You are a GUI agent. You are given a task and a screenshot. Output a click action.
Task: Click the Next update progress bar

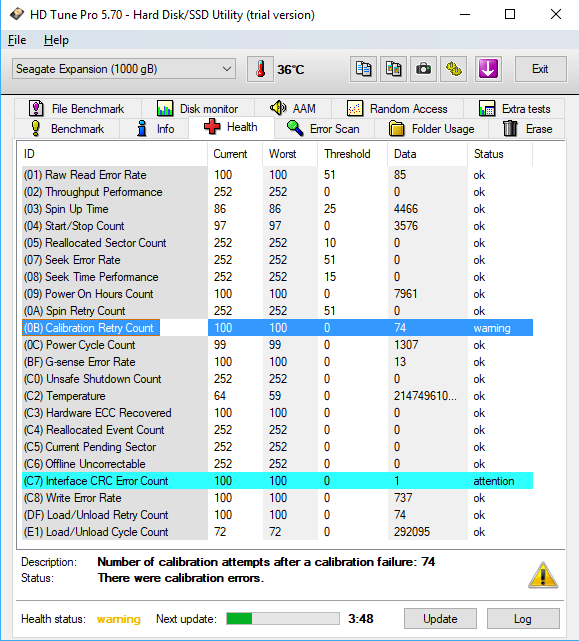pos(283,619)
